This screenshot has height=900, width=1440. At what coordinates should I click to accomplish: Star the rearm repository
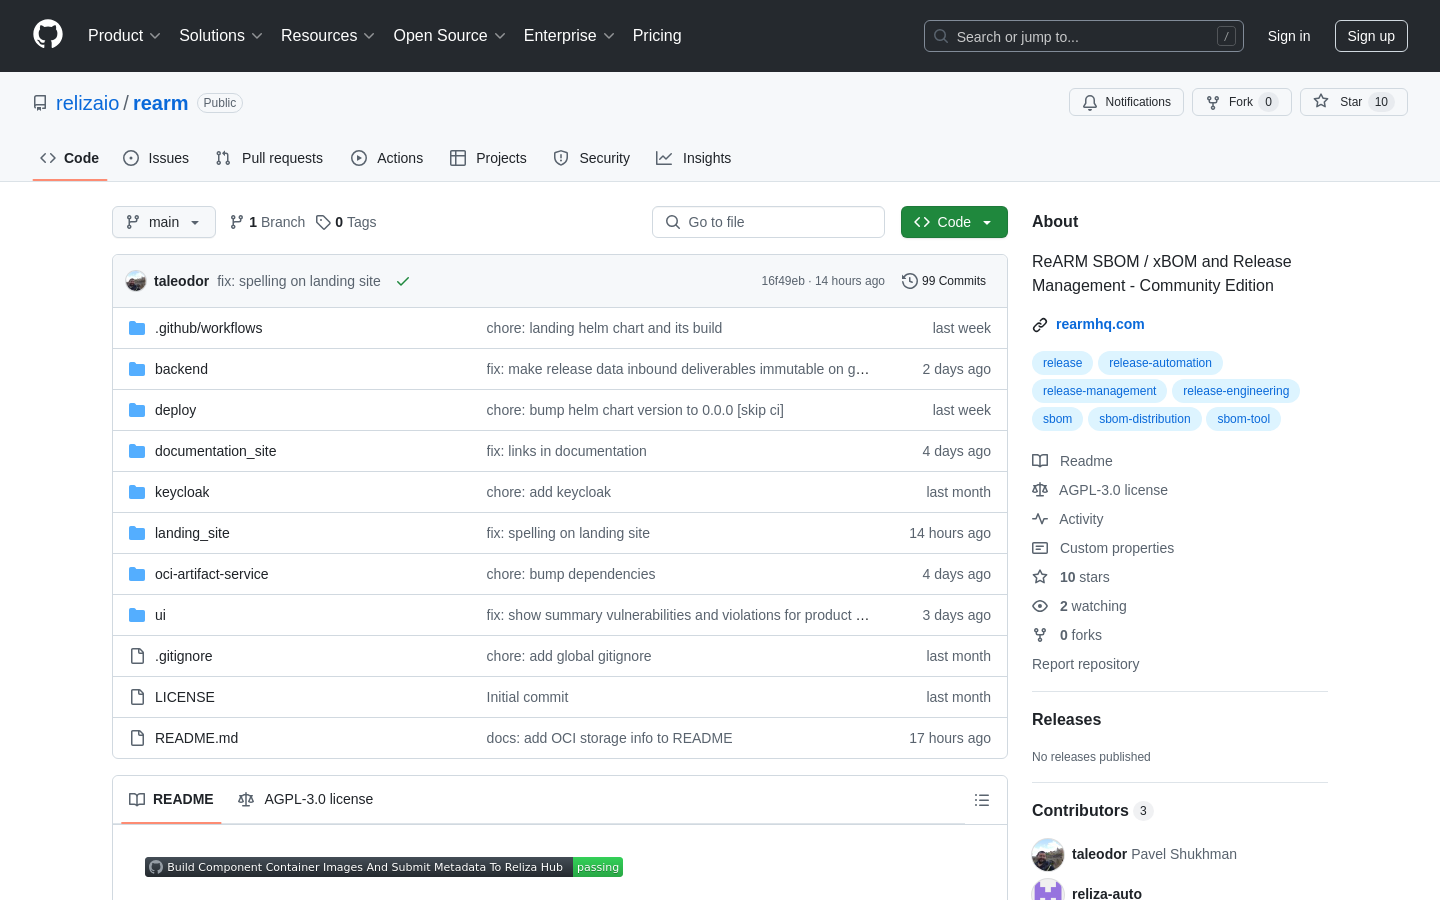coord(1354,102)
